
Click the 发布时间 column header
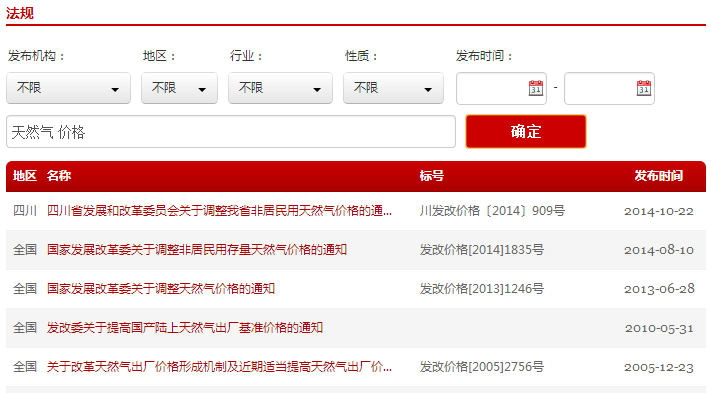pyautogui.click(x=658, y=176)
